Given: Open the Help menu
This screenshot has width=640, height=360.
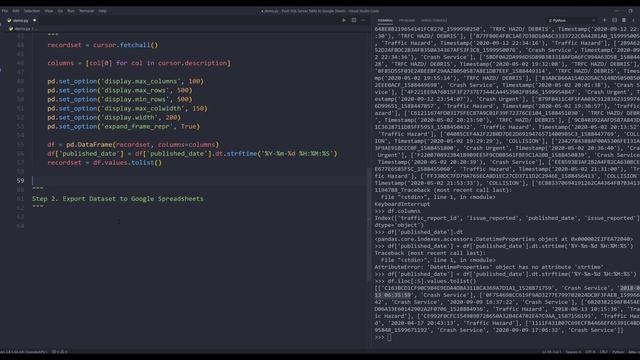Looking at the screenshot, I should coord(102,11).
